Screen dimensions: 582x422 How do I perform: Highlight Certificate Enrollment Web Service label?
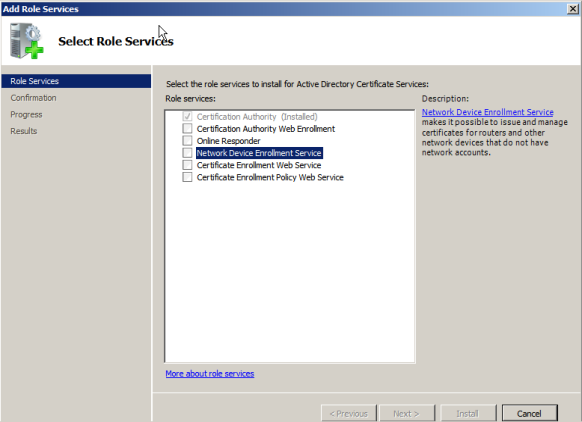coord(259,165)
